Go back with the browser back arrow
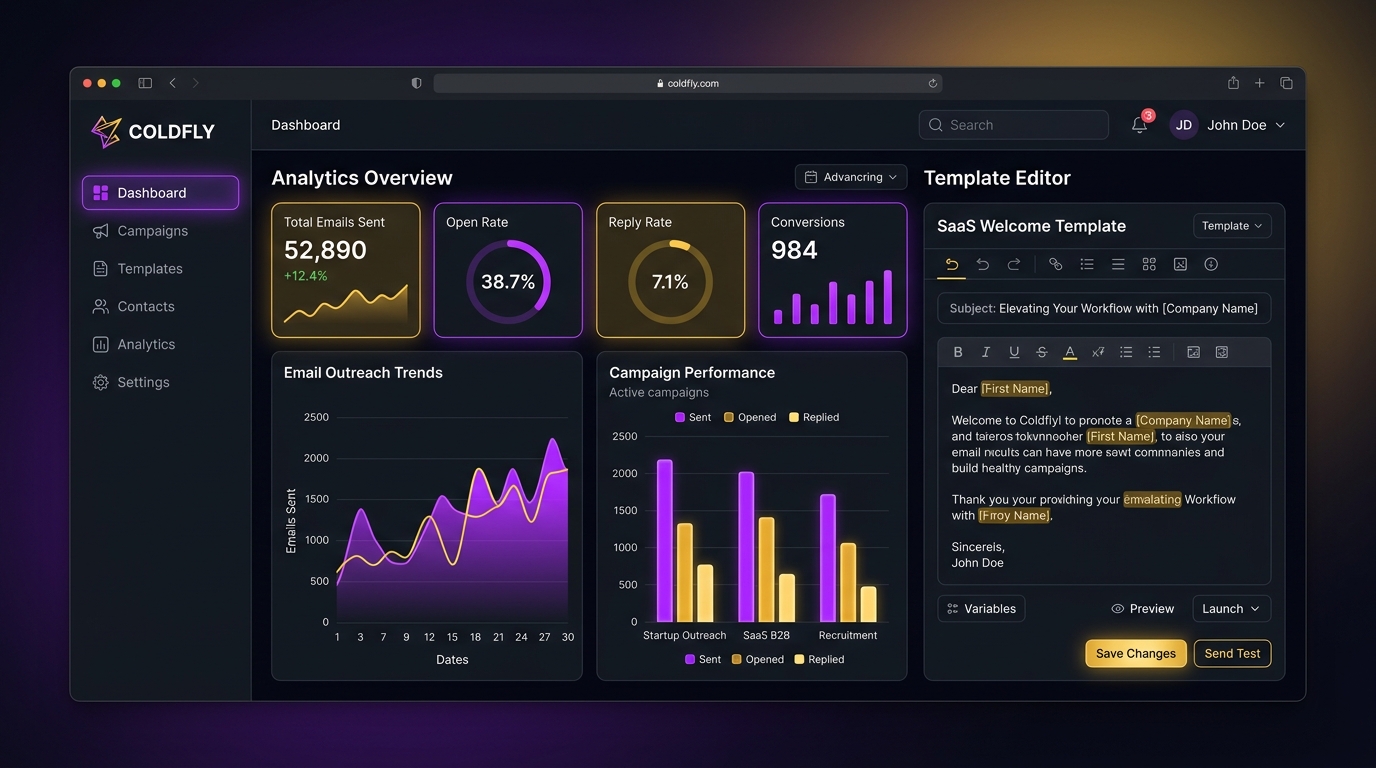Image resolution: width=1376 pixels, height=768 pixels. (x=173, y=83)
